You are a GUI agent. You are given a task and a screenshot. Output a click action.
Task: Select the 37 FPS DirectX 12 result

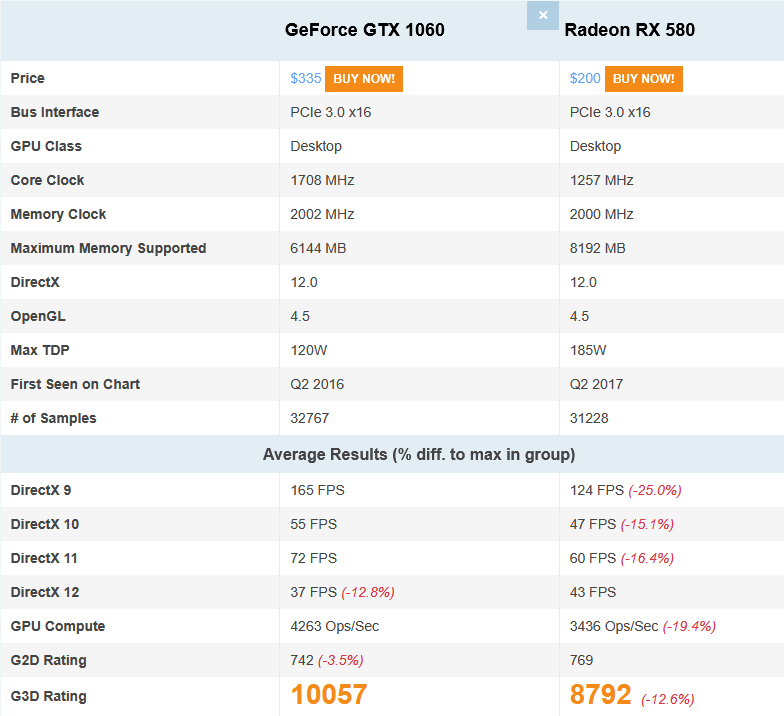point(314,592)
